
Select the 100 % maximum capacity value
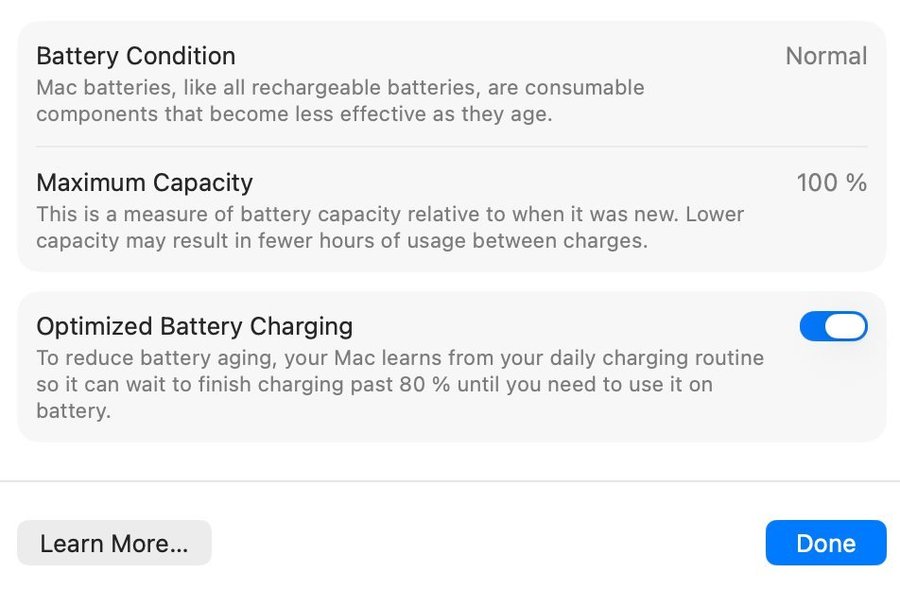coord(831,183)
